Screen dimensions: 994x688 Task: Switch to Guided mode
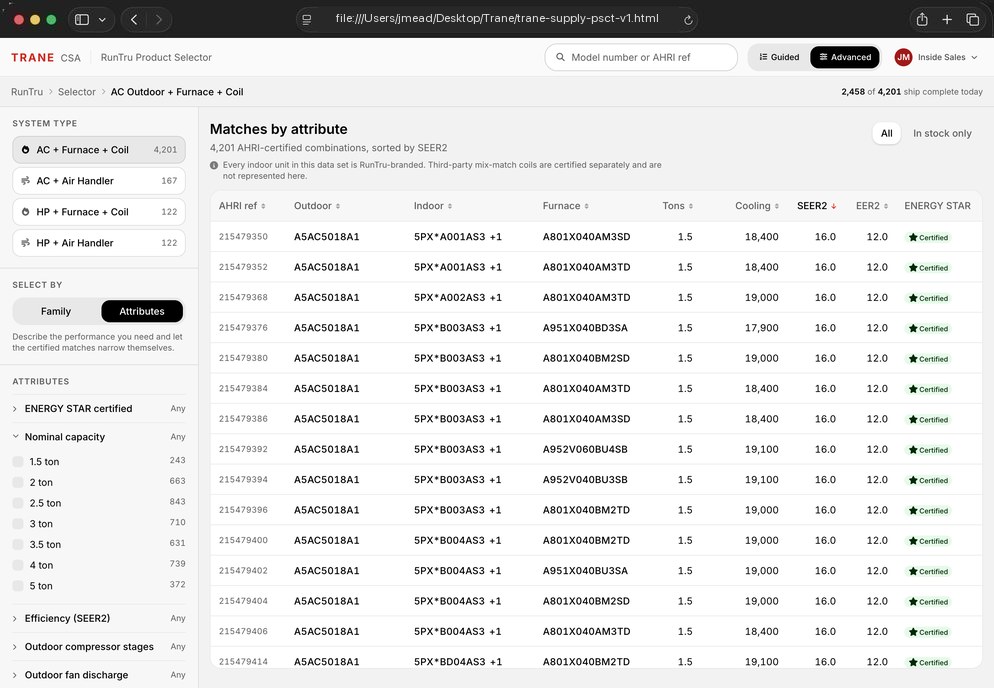click(779, 57)
